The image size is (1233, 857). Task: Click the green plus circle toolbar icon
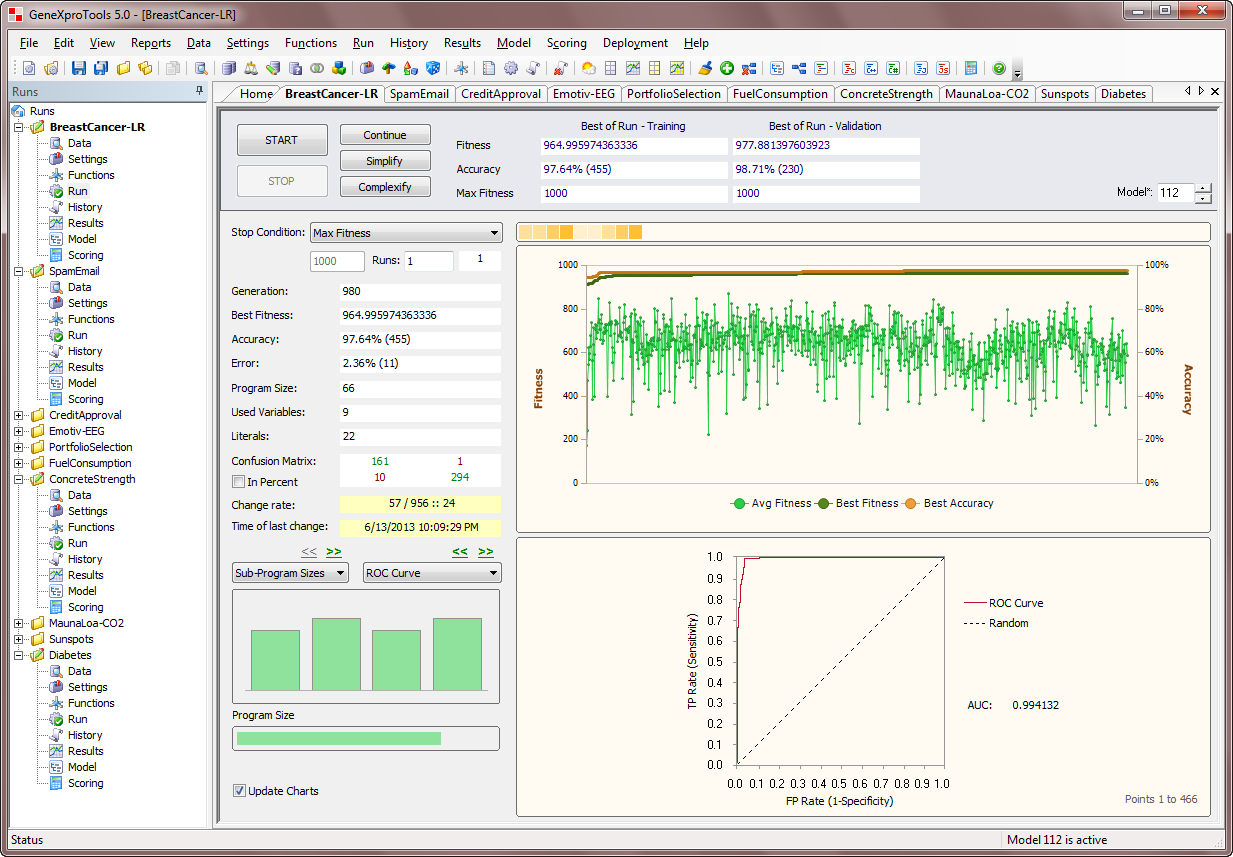(727, 69)
